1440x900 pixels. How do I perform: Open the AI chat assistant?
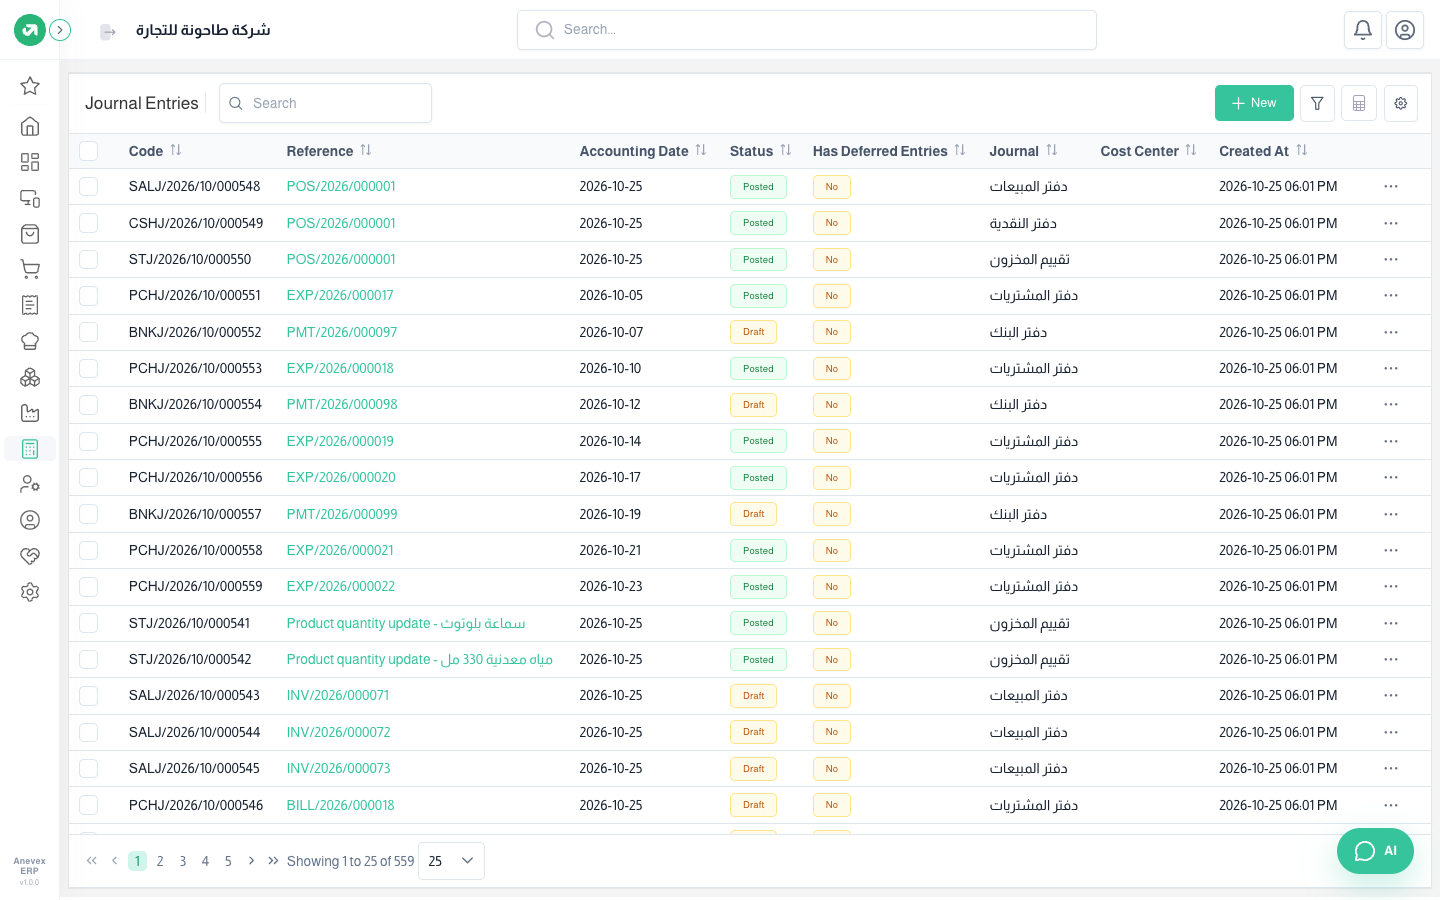(1375, 851)
